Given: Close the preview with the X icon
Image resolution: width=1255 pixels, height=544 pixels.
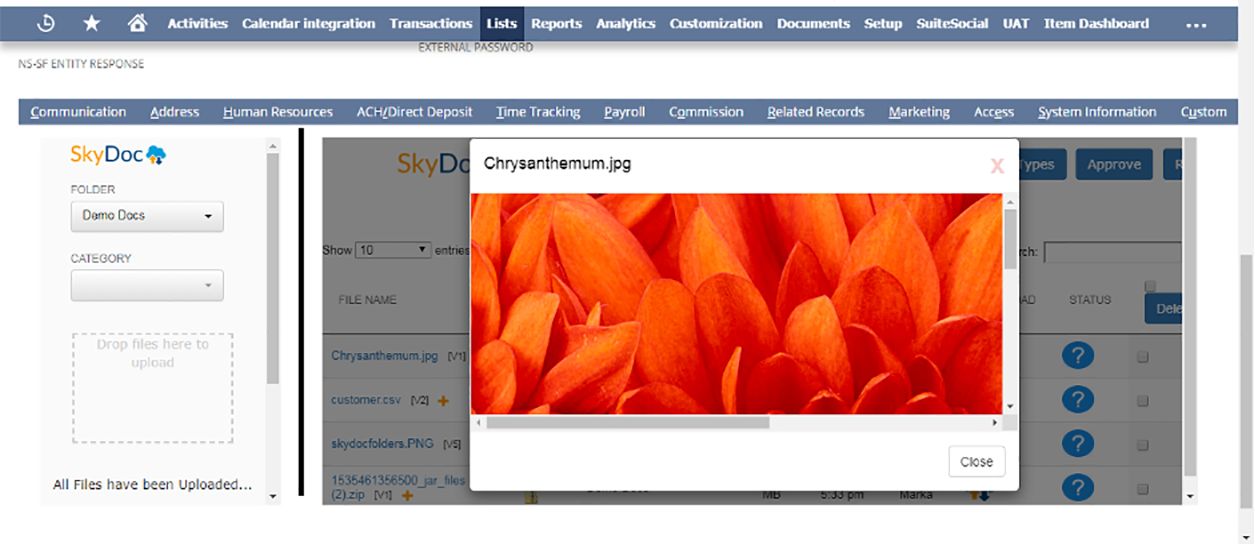Looking at the screenshot, I should 997,166.
